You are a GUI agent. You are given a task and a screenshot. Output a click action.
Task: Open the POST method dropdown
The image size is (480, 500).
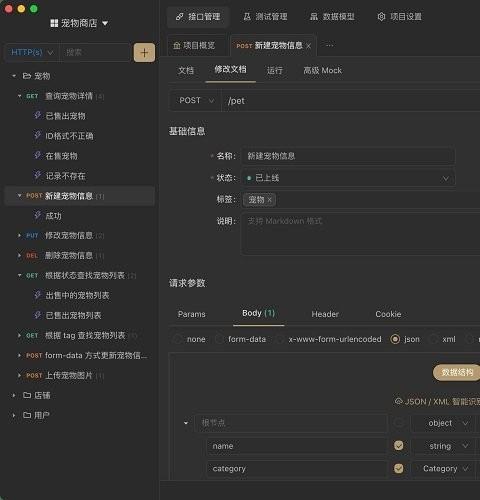click(195, 100)
